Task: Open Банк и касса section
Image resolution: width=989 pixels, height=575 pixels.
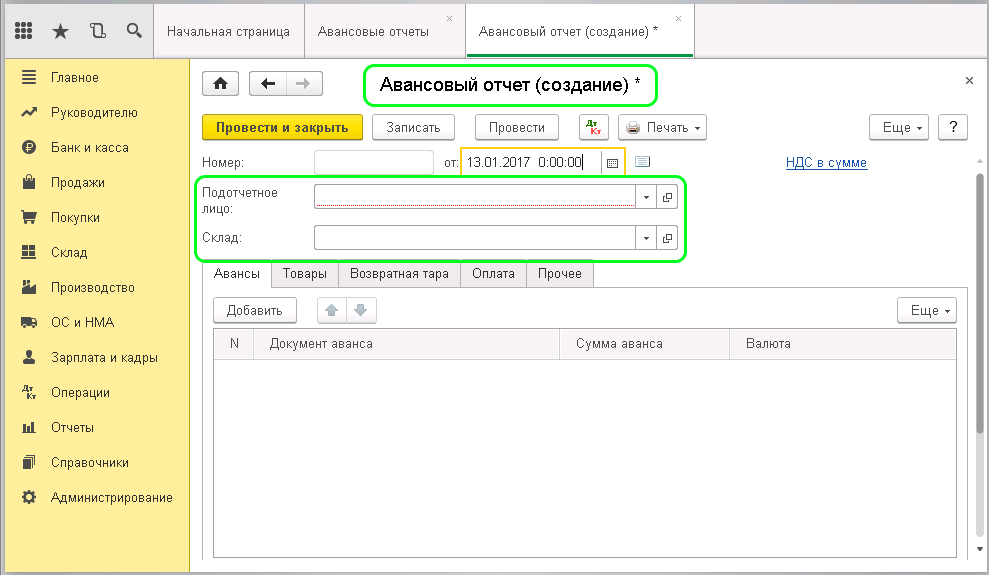Action: (90, 147)
